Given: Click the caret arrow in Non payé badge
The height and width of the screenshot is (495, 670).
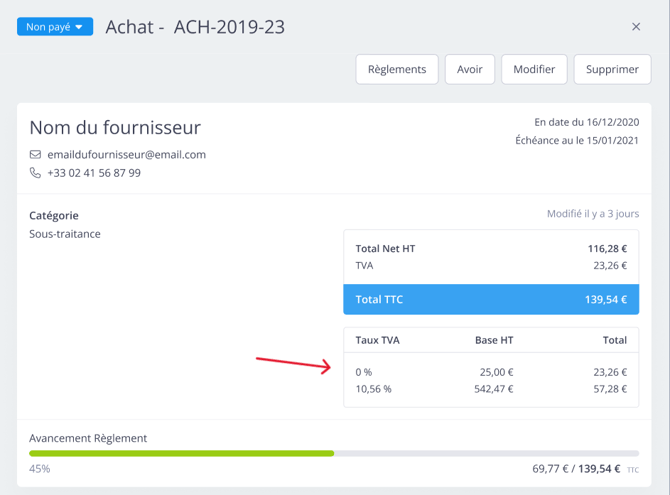Looking at the screenshot, I should [x=79, y=27].
